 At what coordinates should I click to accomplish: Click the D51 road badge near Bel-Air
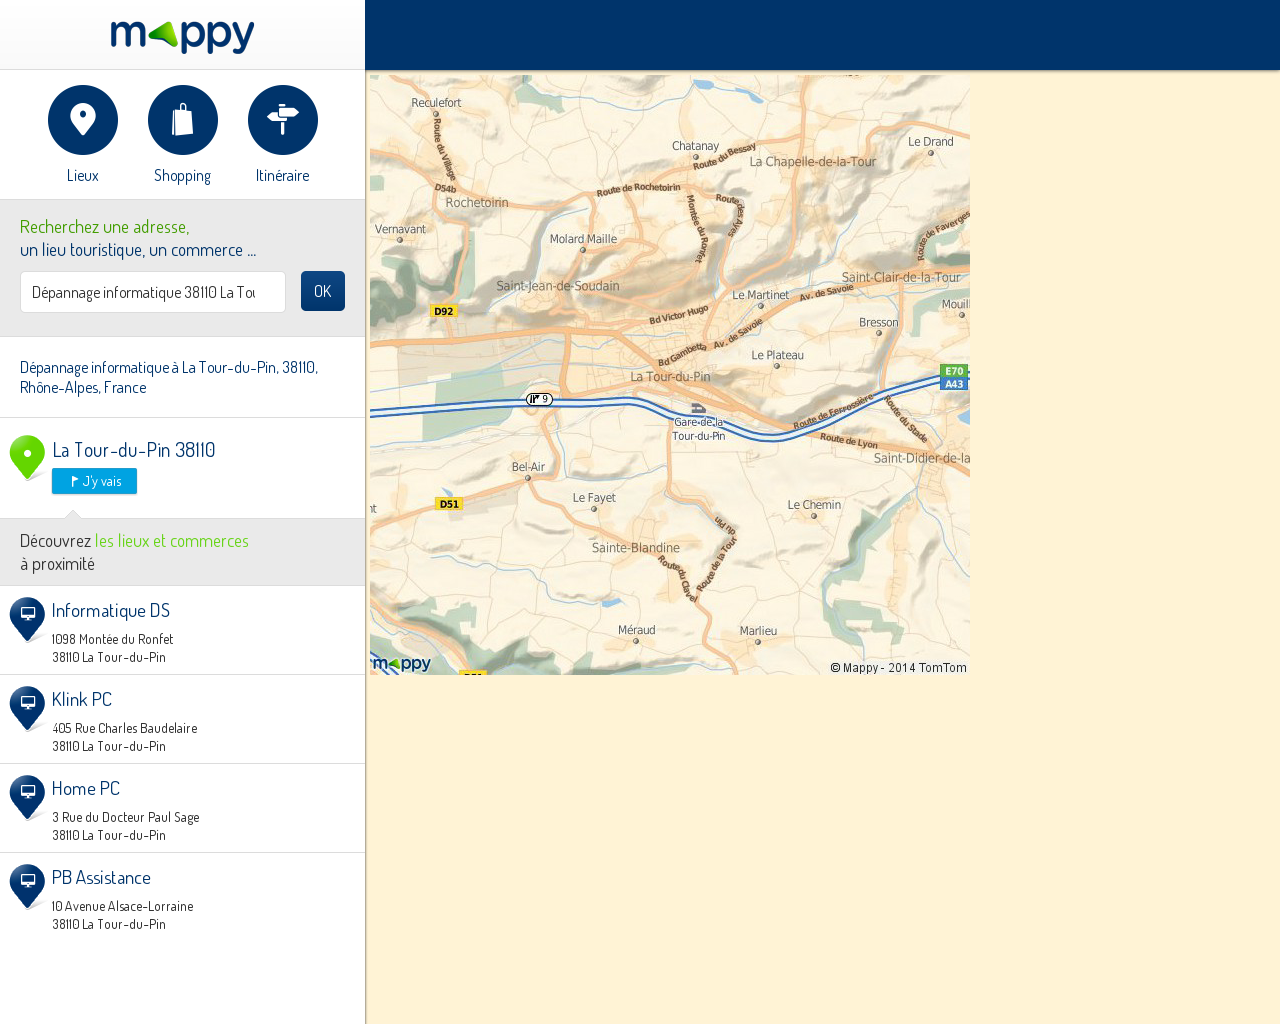click(449, 504)
